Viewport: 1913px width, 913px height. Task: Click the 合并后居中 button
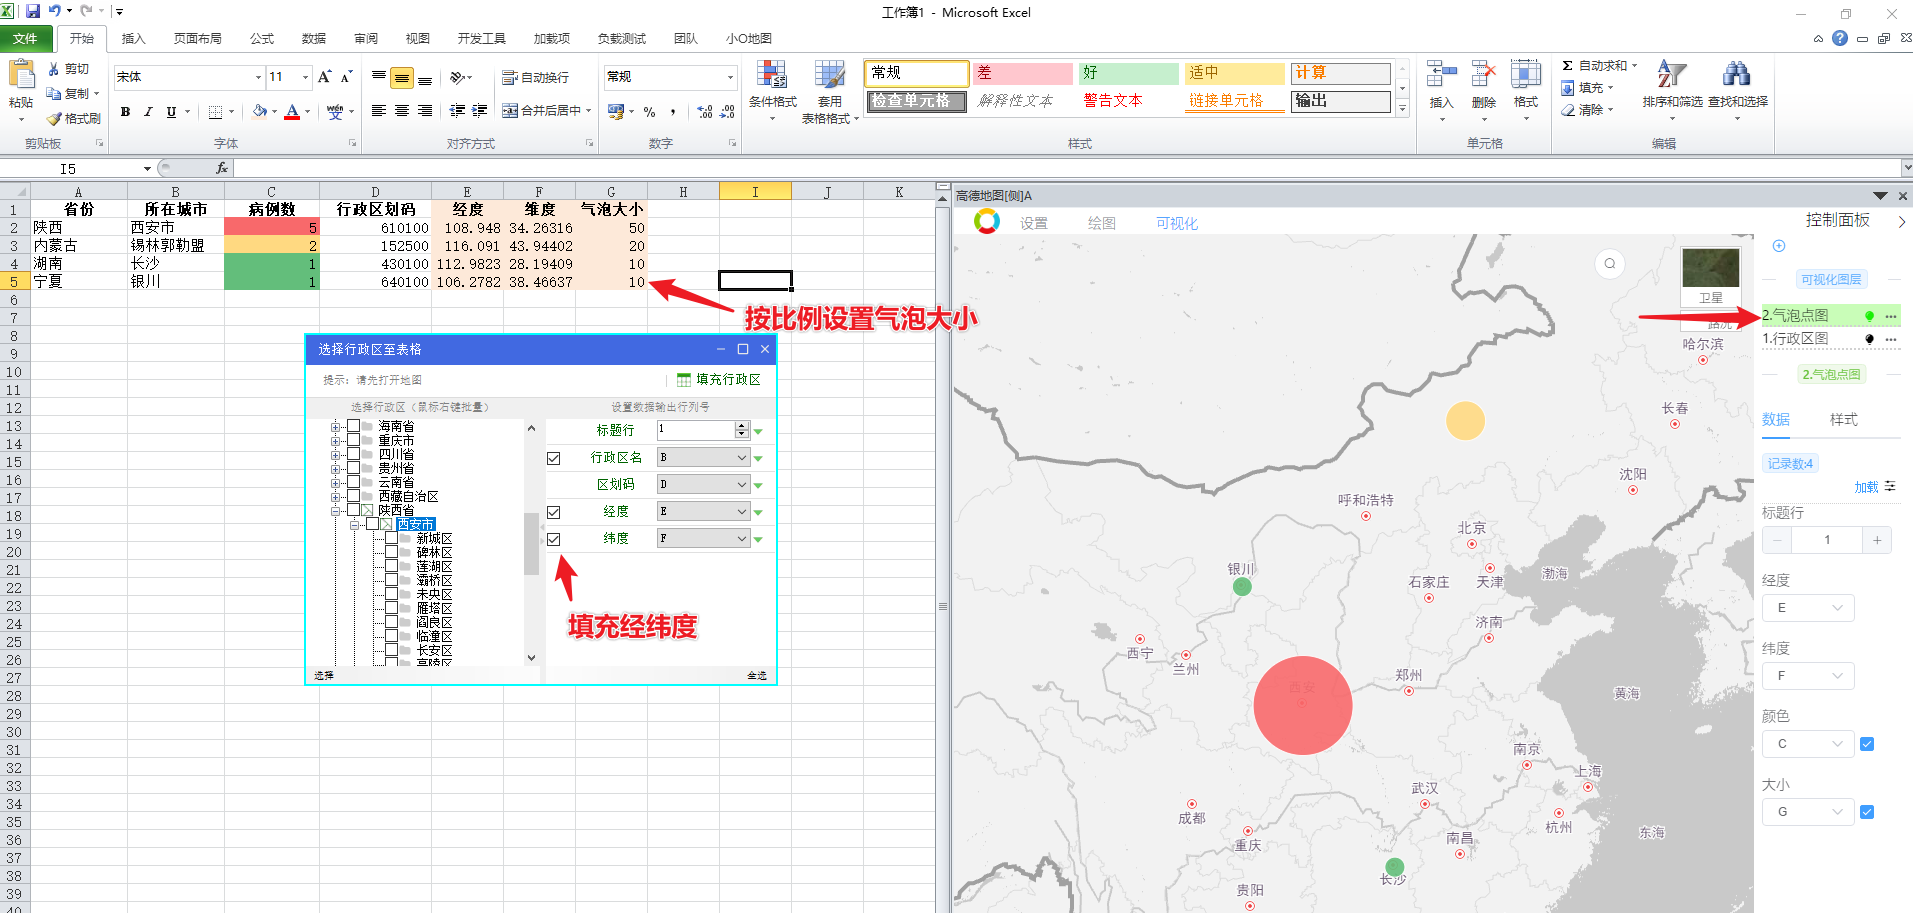click(546, 111)
